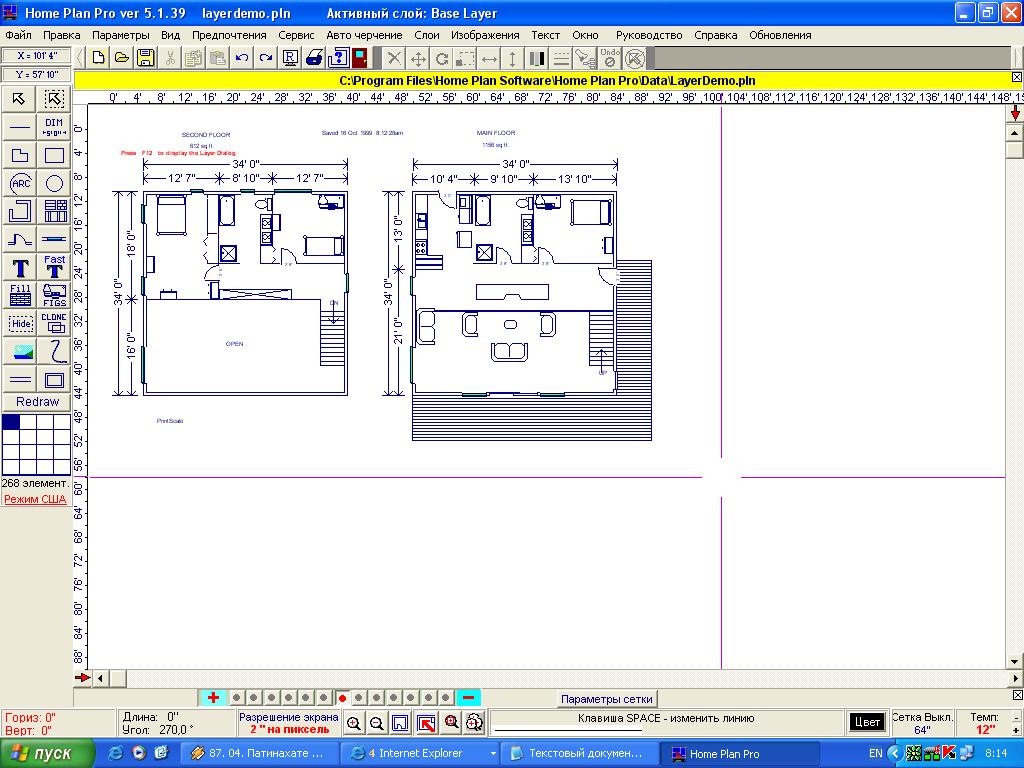The height and width of the screenshot is (768, 1024).
Task: Click the red plus layer button
Action: point(213,697)
